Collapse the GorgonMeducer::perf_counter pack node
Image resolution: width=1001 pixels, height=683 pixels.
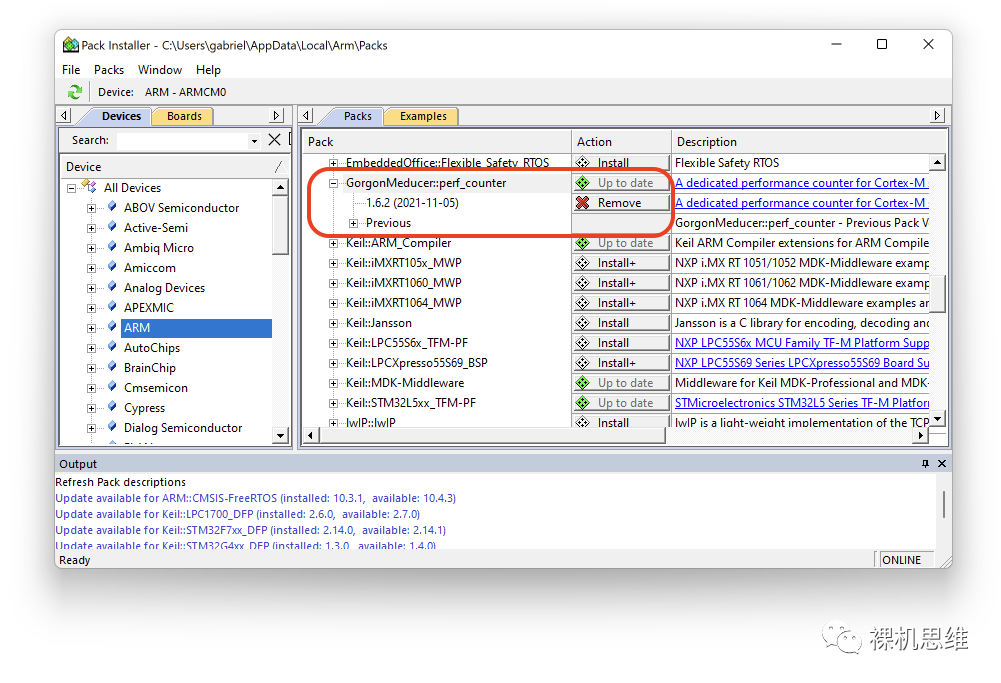[334, 183]
